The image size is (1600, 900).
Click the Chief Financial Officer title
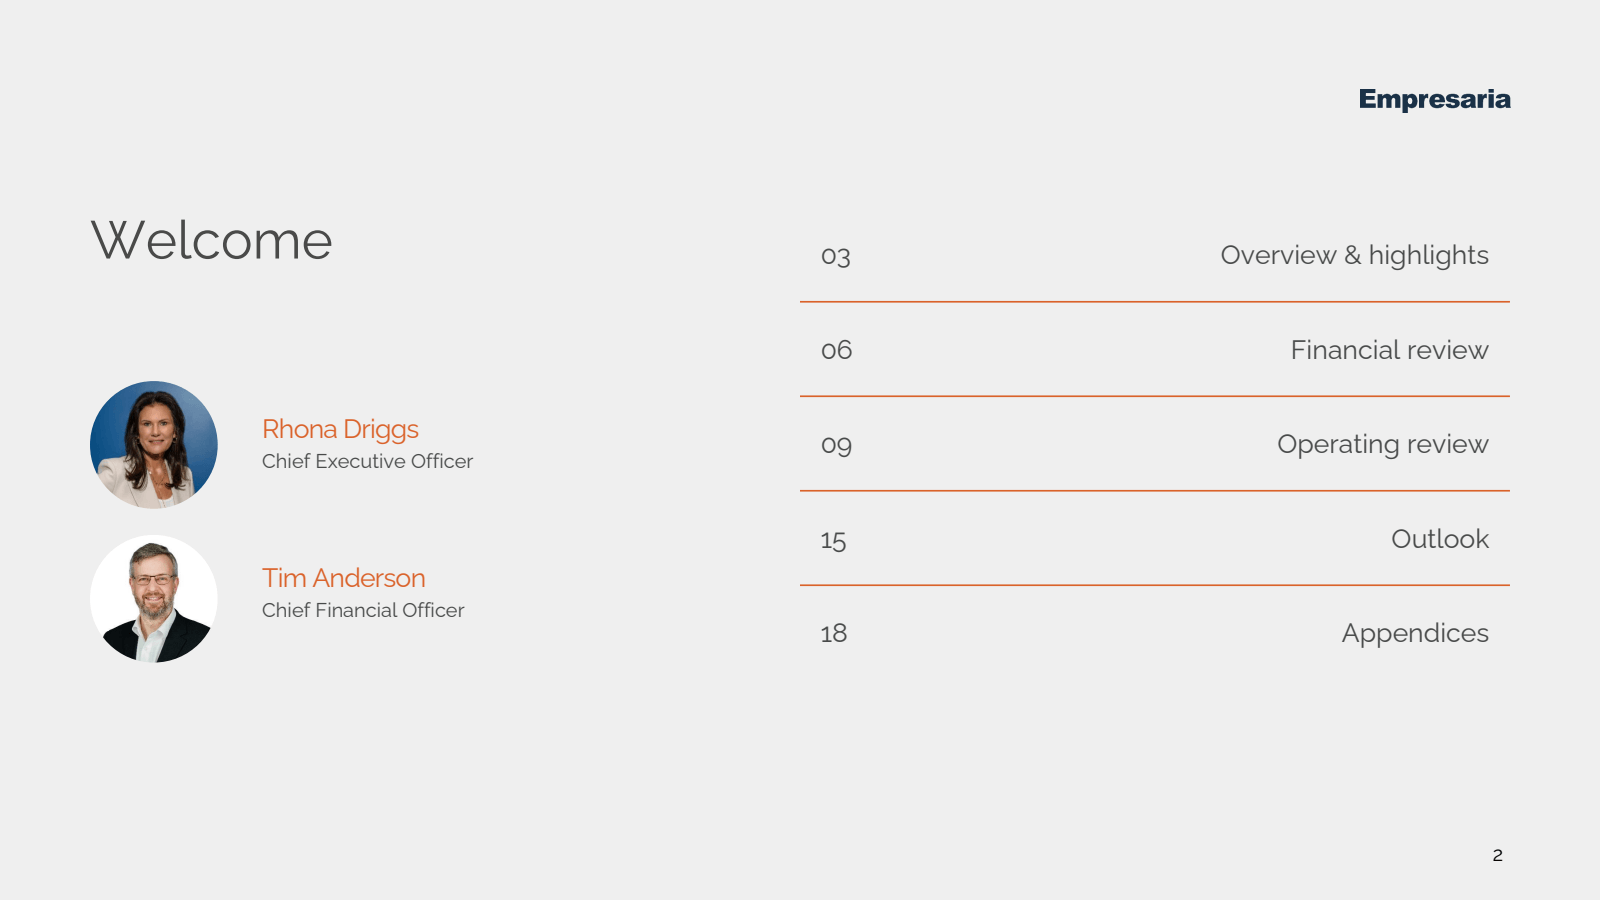[363, 610]
